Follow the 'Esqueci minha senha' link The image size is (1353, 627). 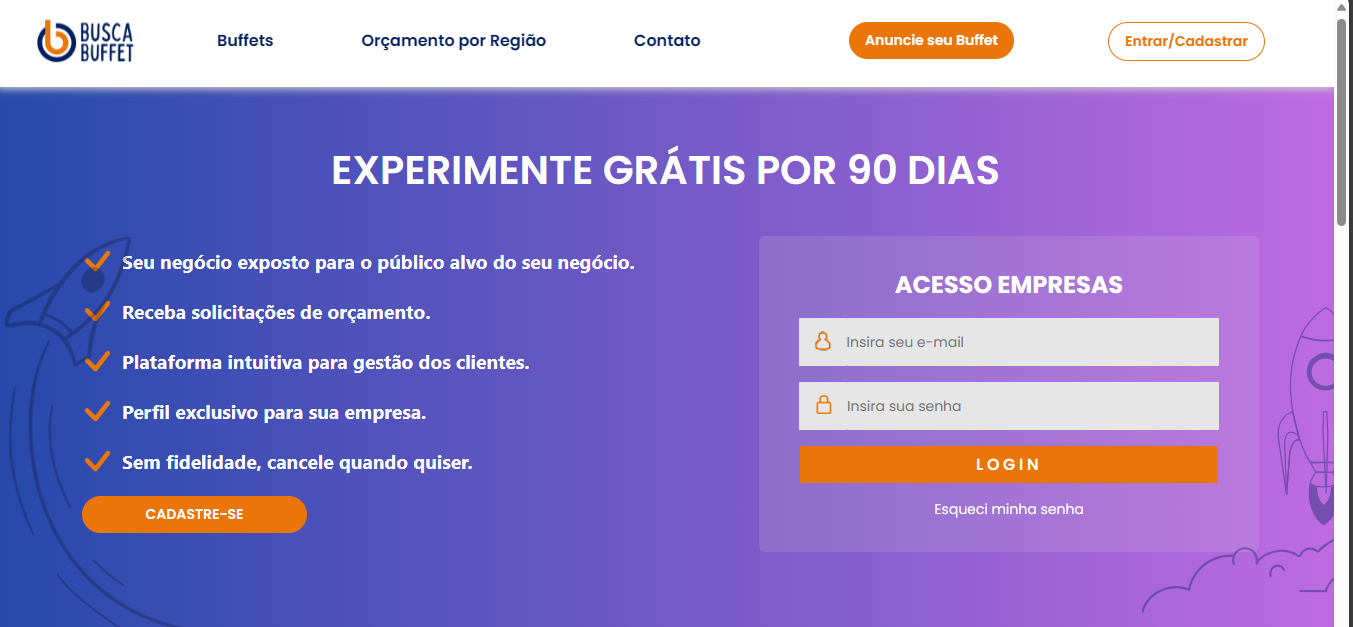(x=1008, y=509)
